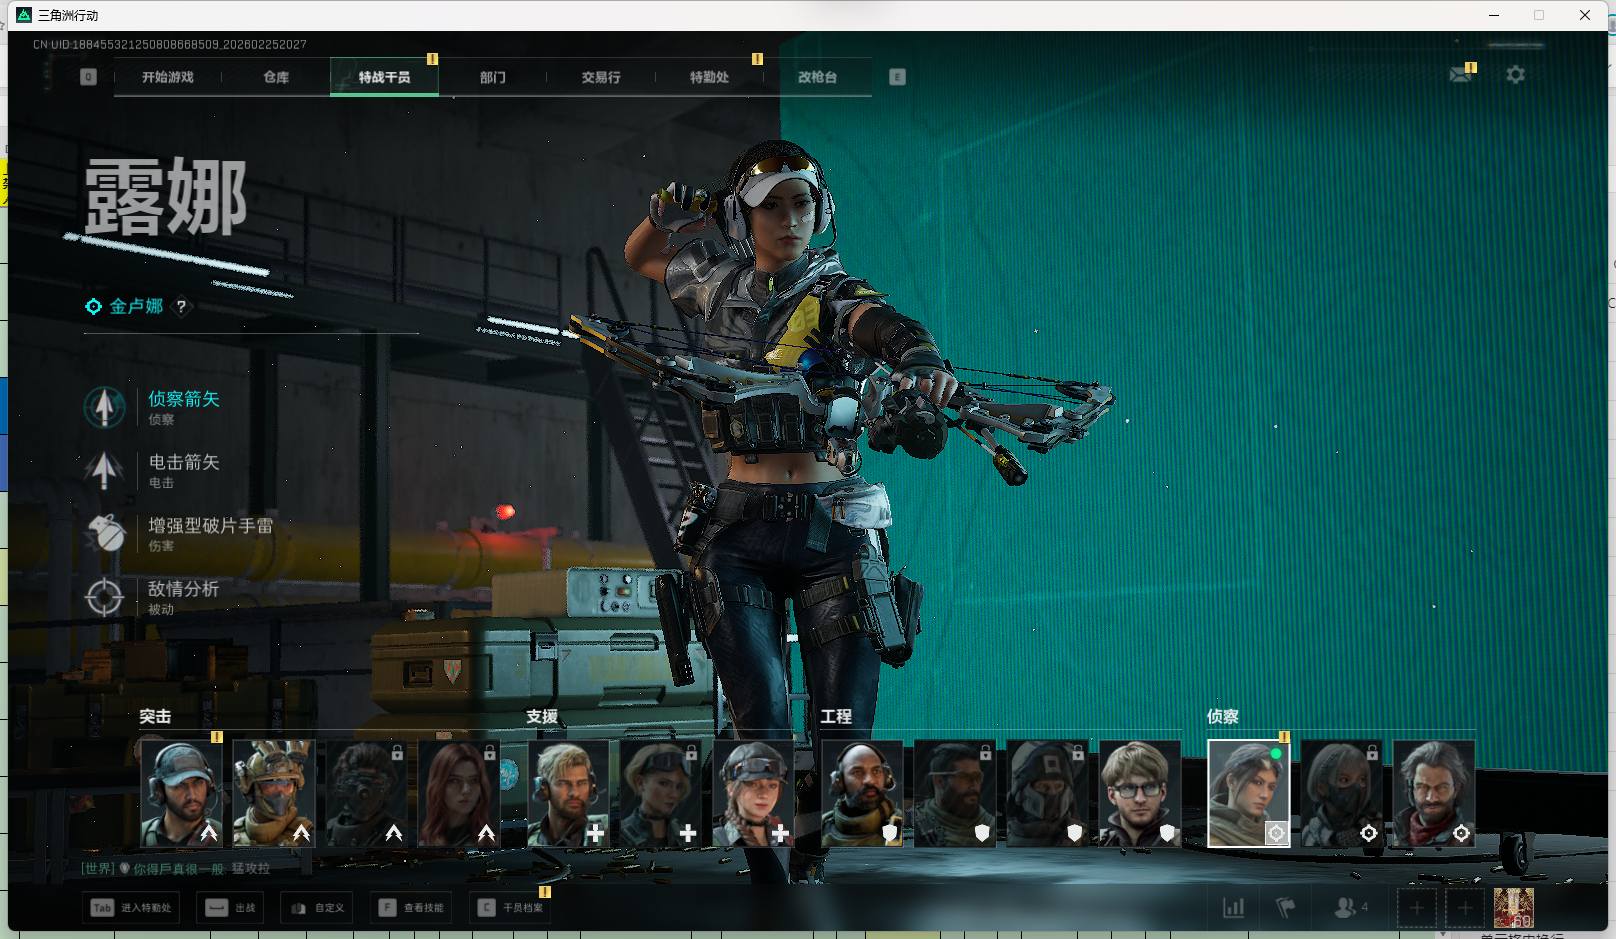1616x939 pixels.
Task: Click the first empty squad slot plus
Action: click(x=1416, y=908)
